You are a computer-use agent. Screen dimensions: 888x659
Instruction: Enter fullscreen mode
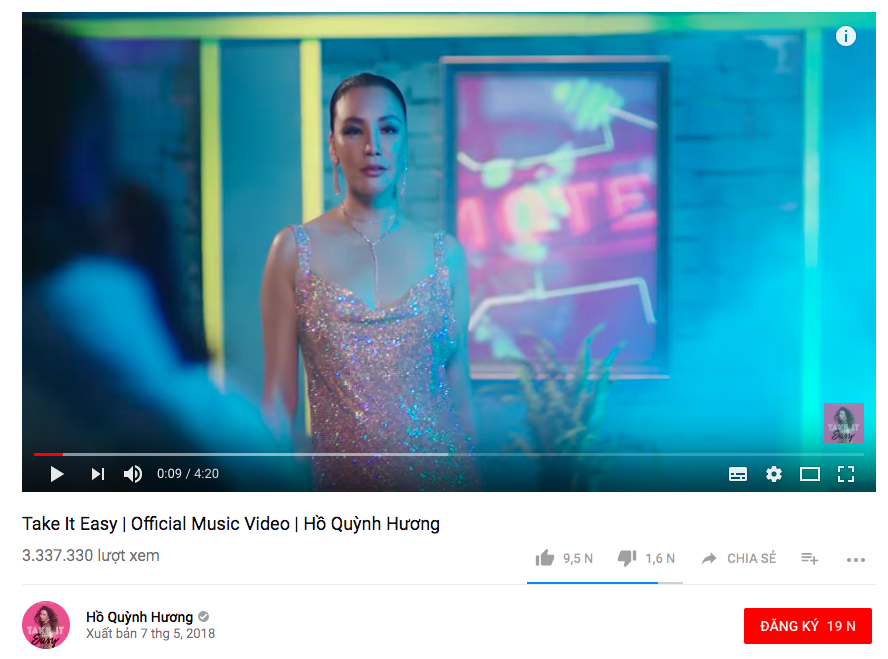click(846, 474)
